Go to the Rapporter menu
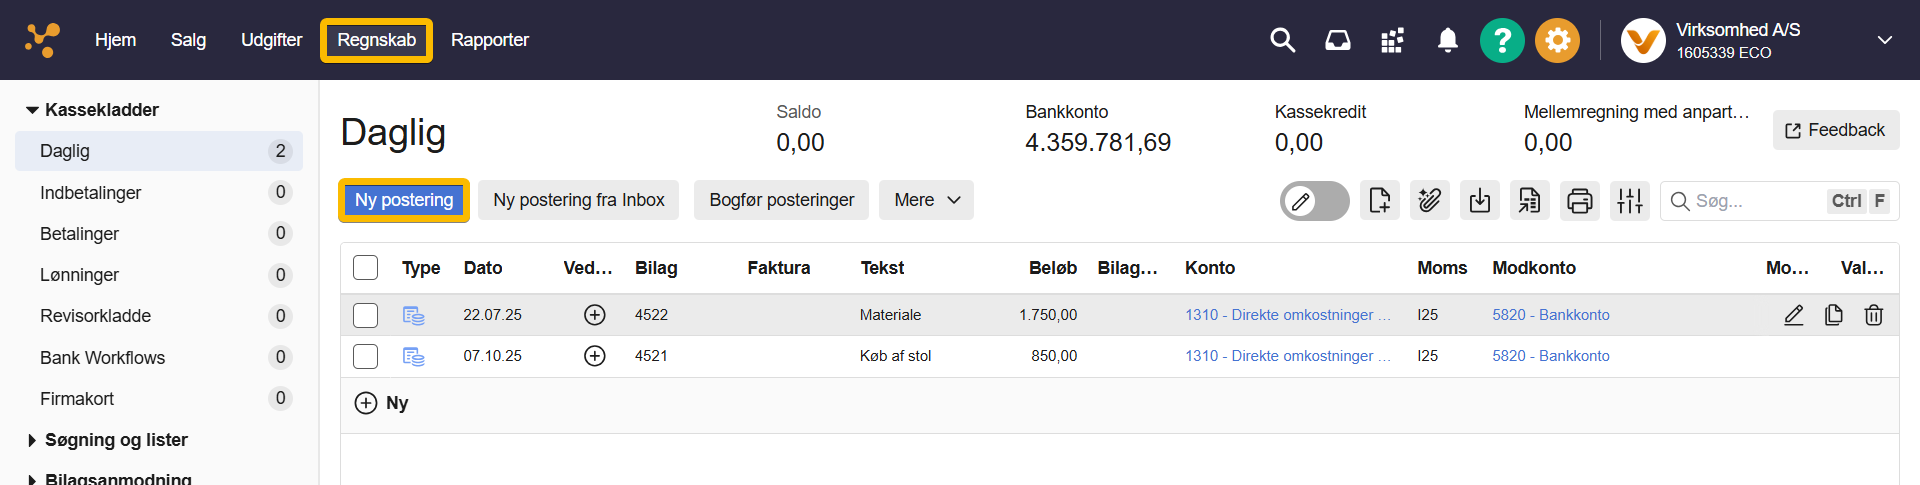This screenshot has height=485, width=1920. (489, 40)
